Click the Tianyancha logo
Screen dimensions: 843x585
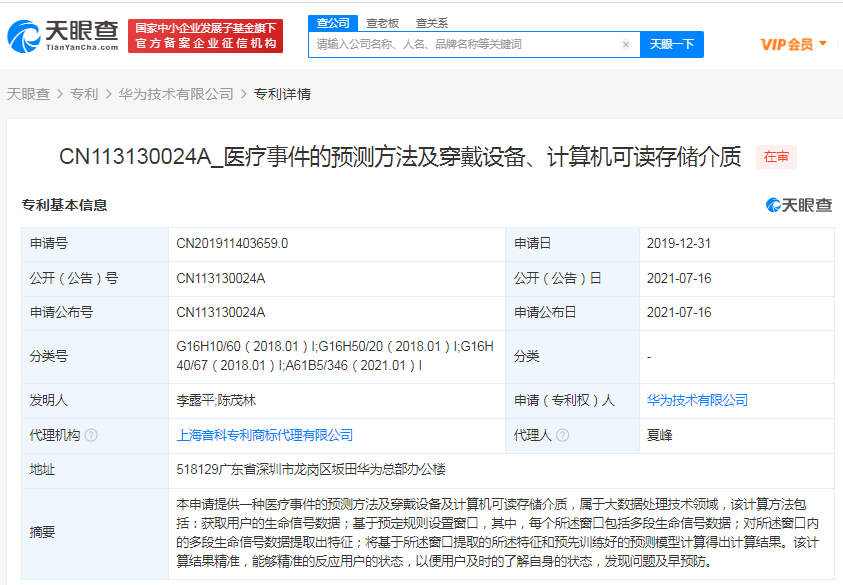pyautogui.click(x=62, y=36)
